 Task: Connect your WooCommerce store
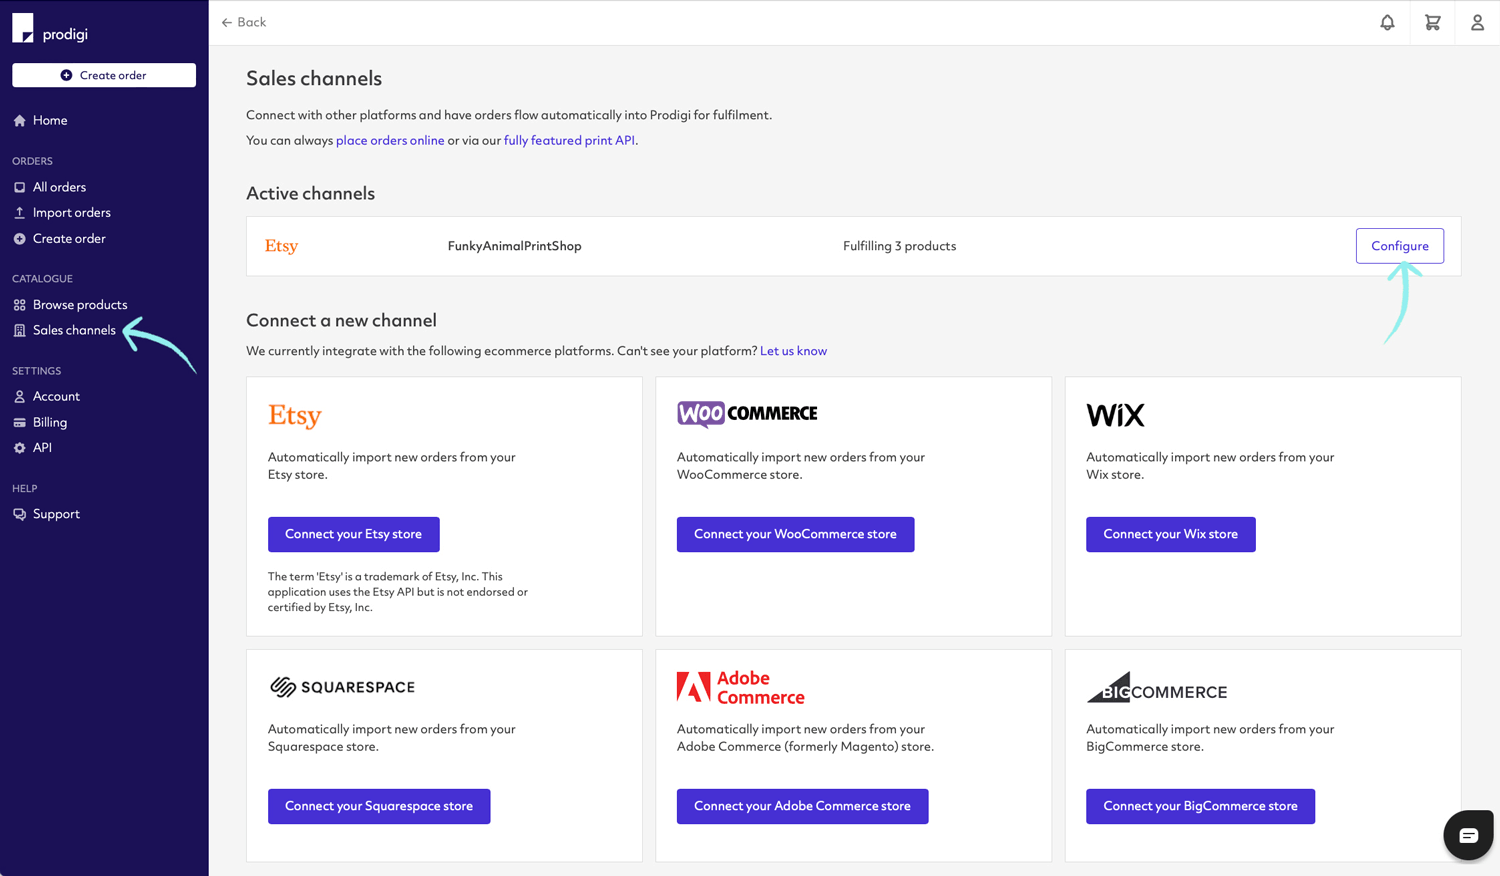point(795,534)
